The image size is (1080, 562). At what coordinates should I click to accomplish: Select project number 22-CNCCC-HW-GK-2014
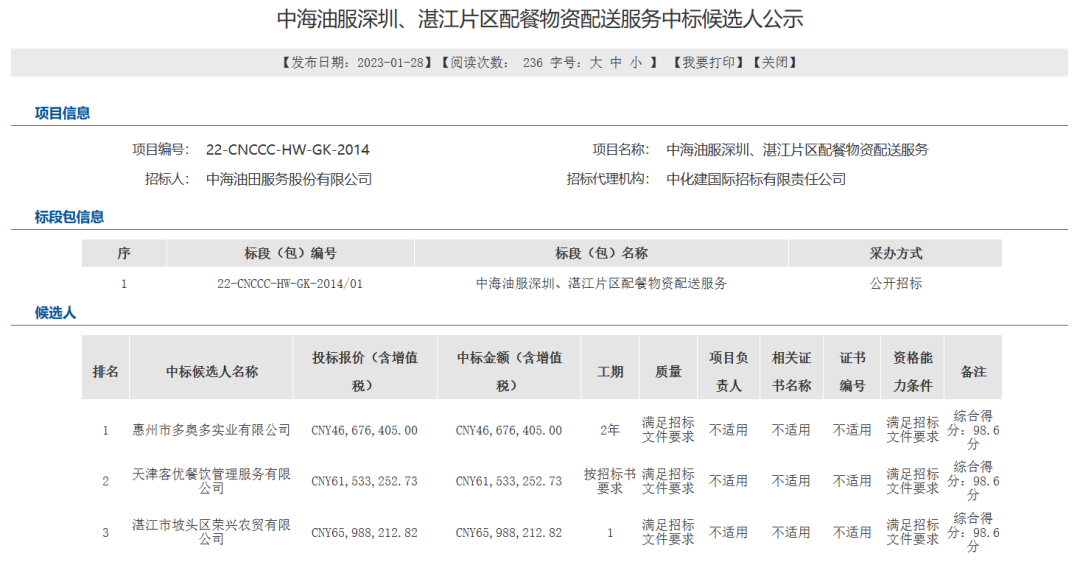pos(288,149)
